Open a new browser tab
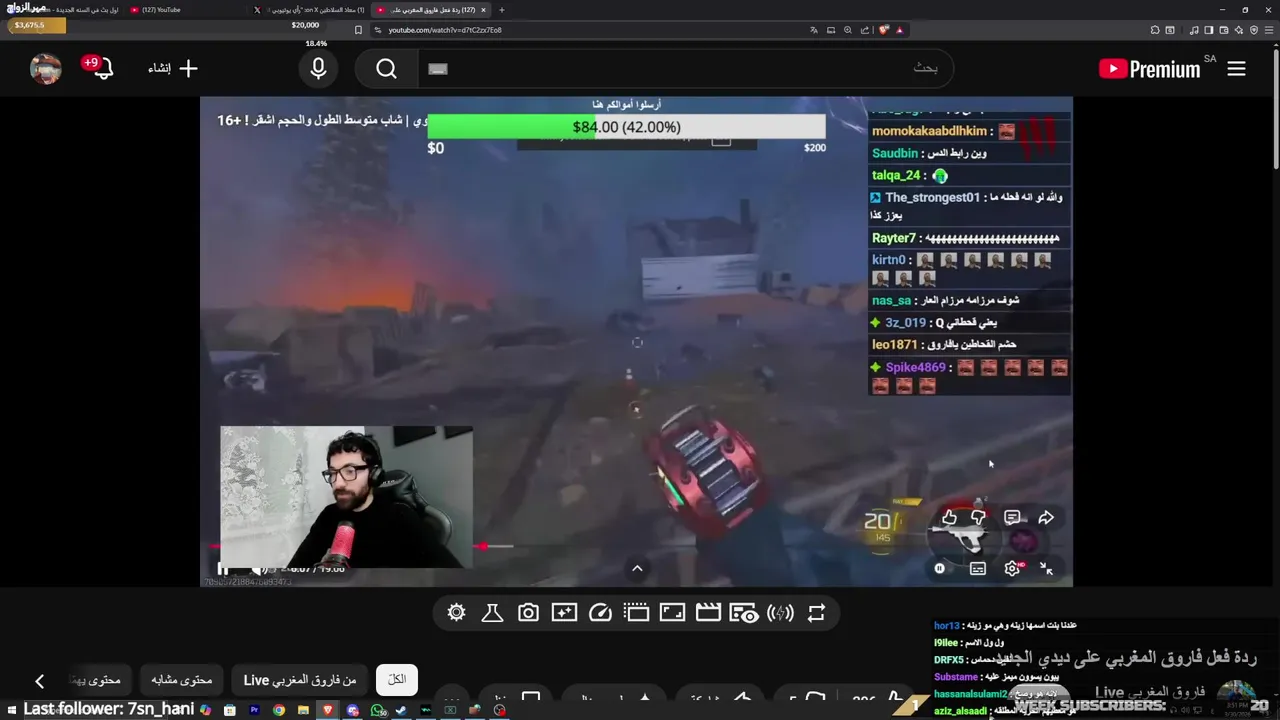Viewport: 1280px width, 720px height. (502, 10)
